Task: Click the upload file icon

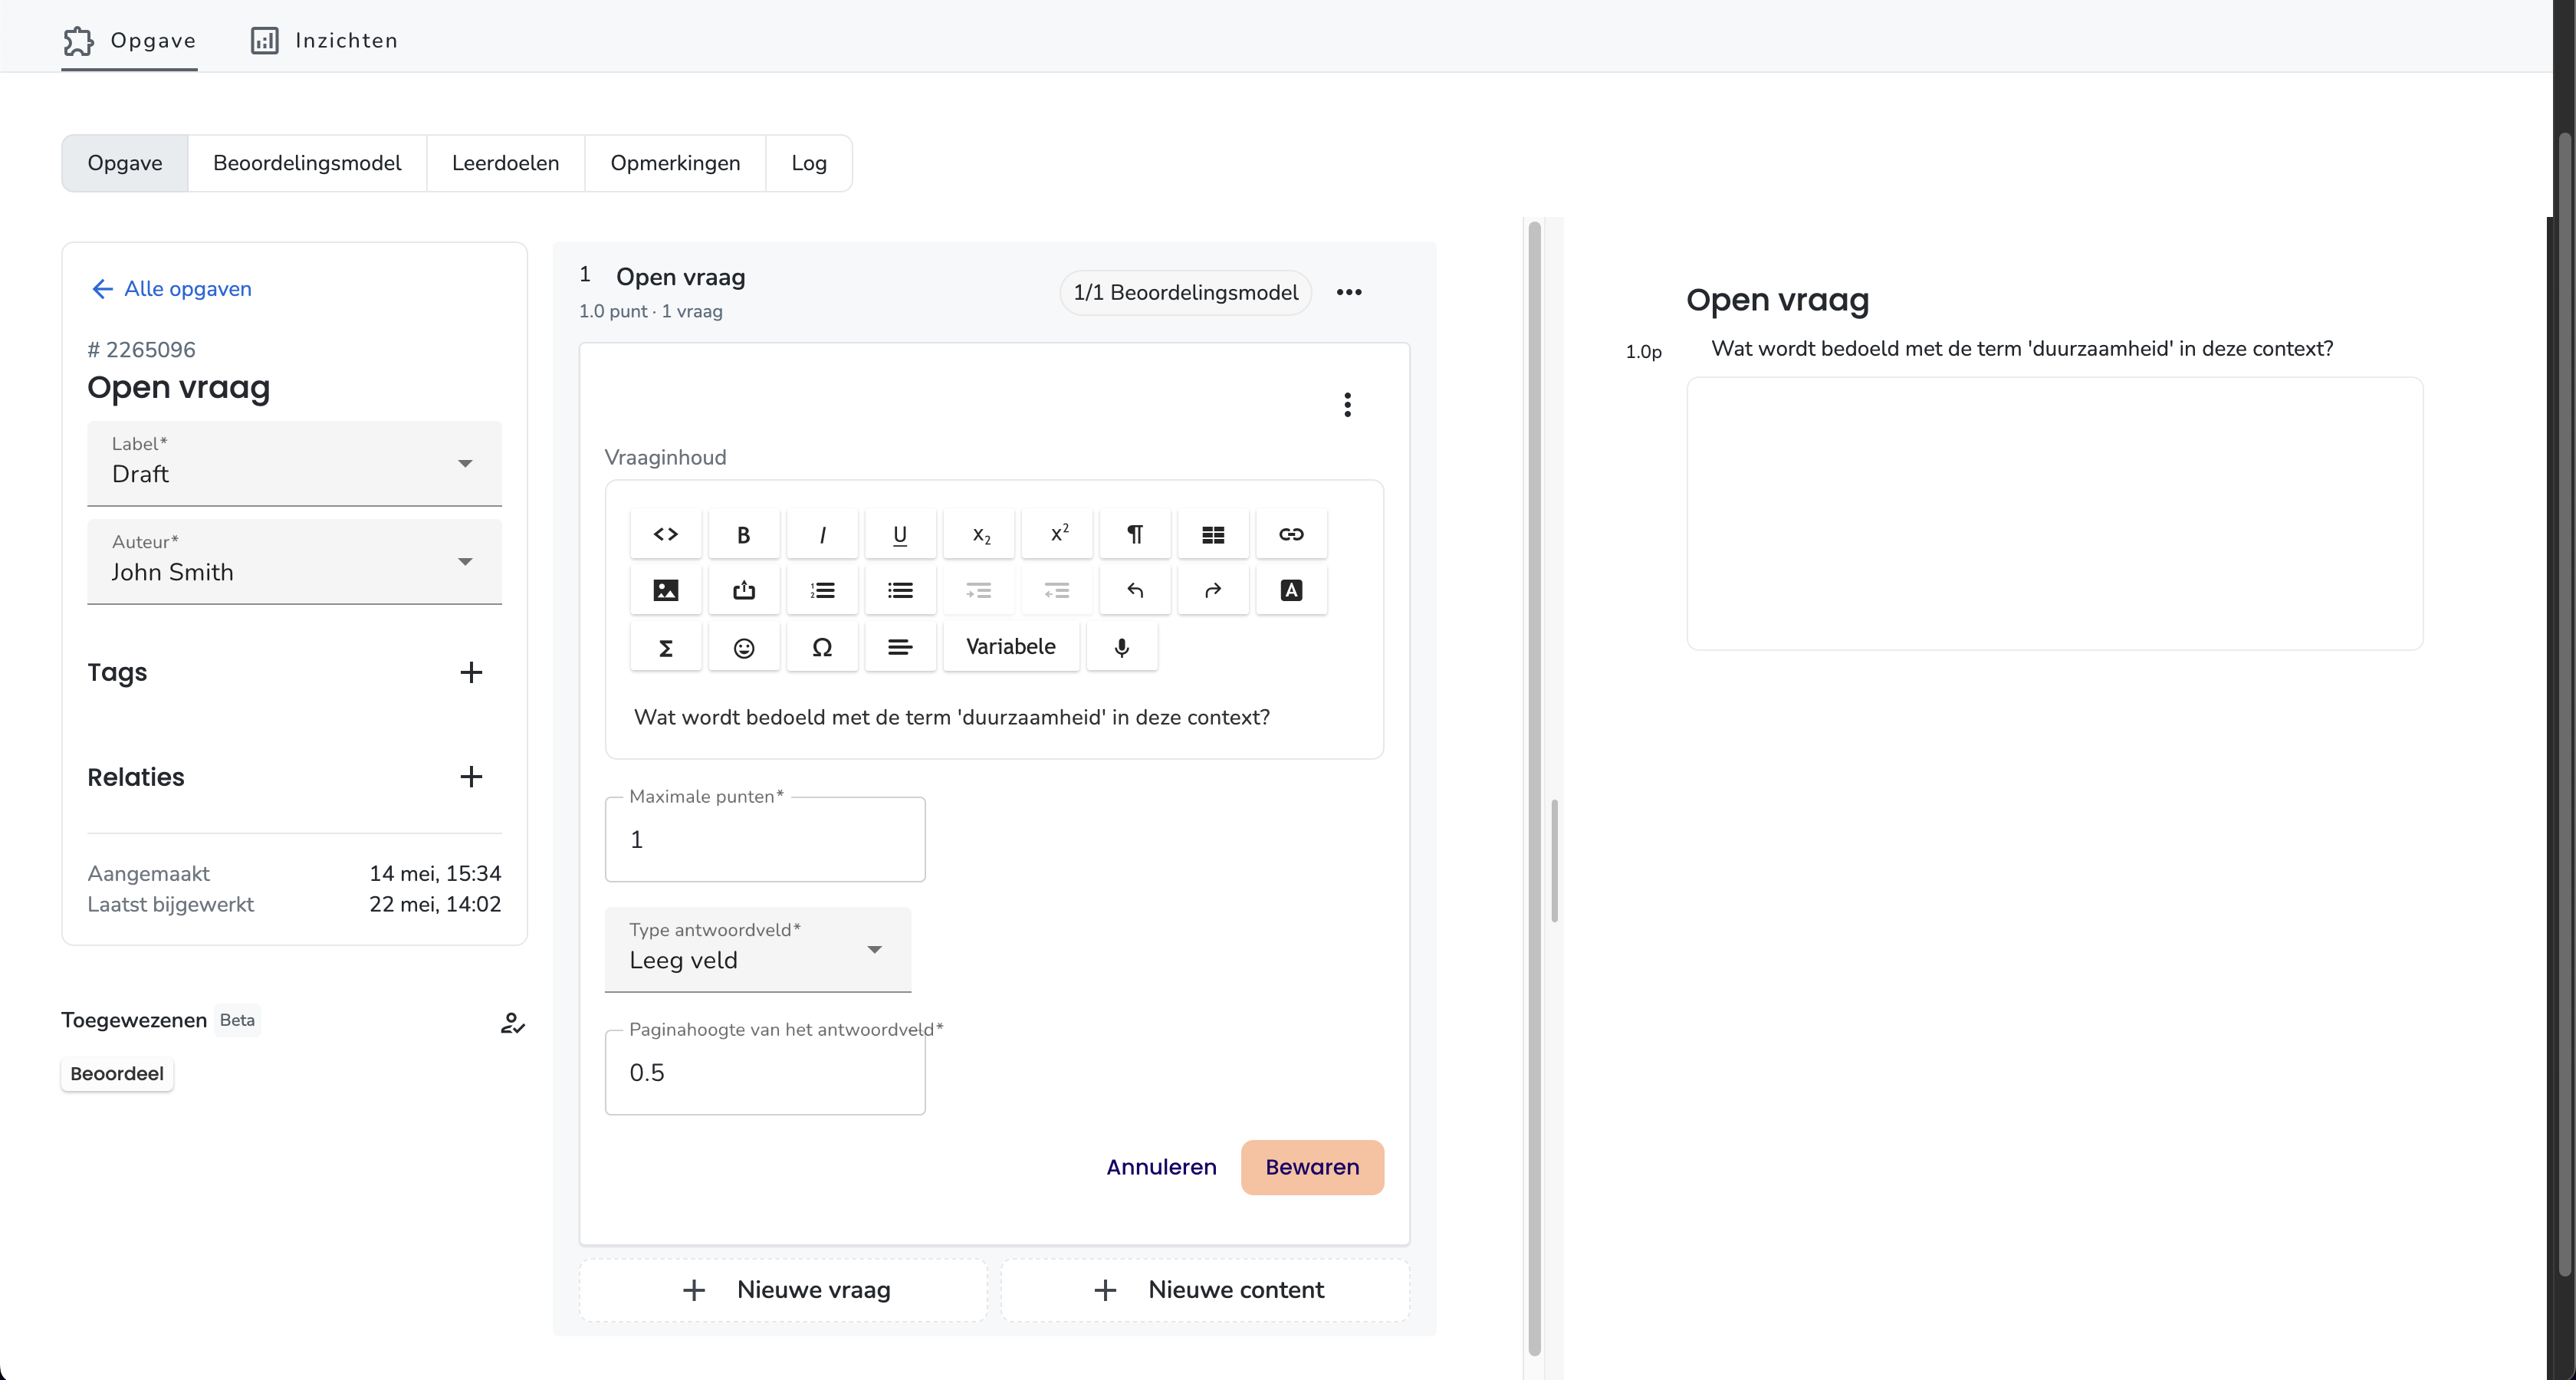Action: (x=743, y=590)
